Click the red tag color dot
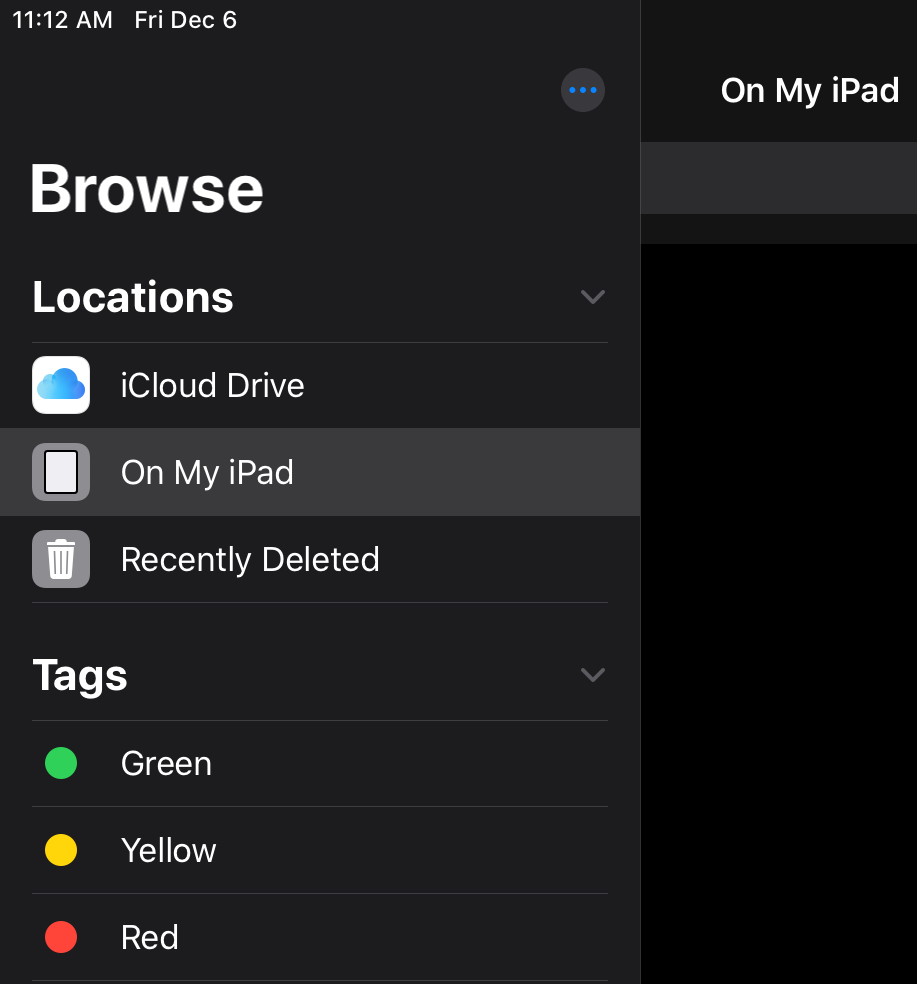The image size is (917, 984). coord(61,937)
